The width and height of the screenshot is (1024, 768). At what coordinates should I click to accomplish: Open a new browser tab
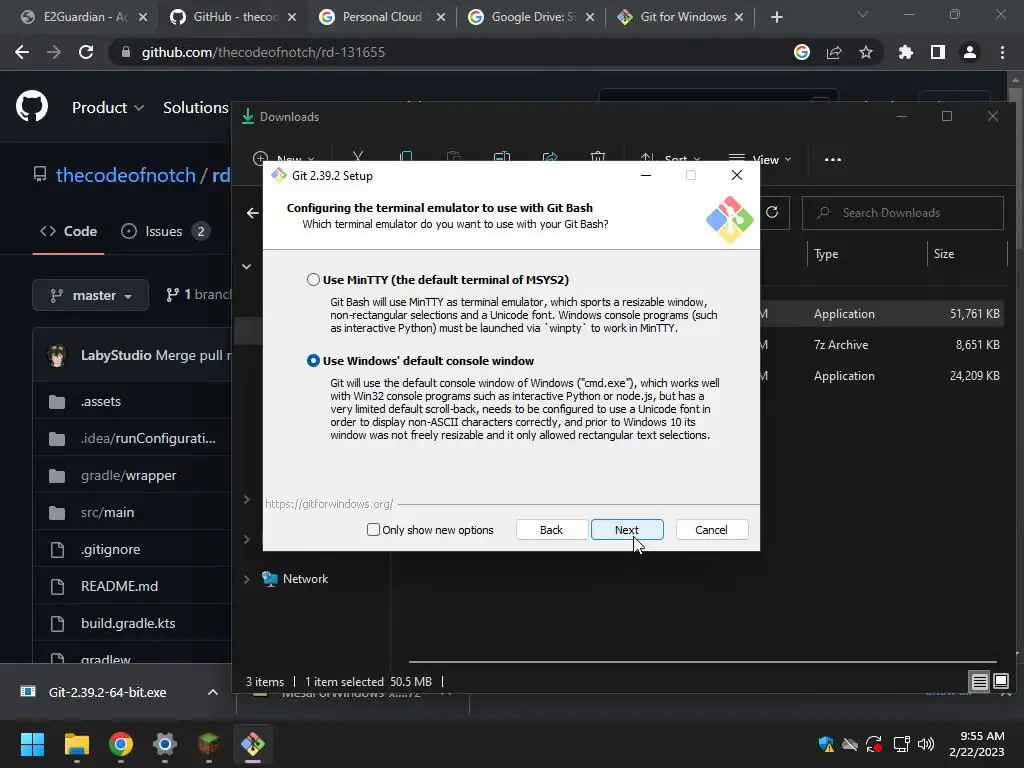click(x=776, y=17)
